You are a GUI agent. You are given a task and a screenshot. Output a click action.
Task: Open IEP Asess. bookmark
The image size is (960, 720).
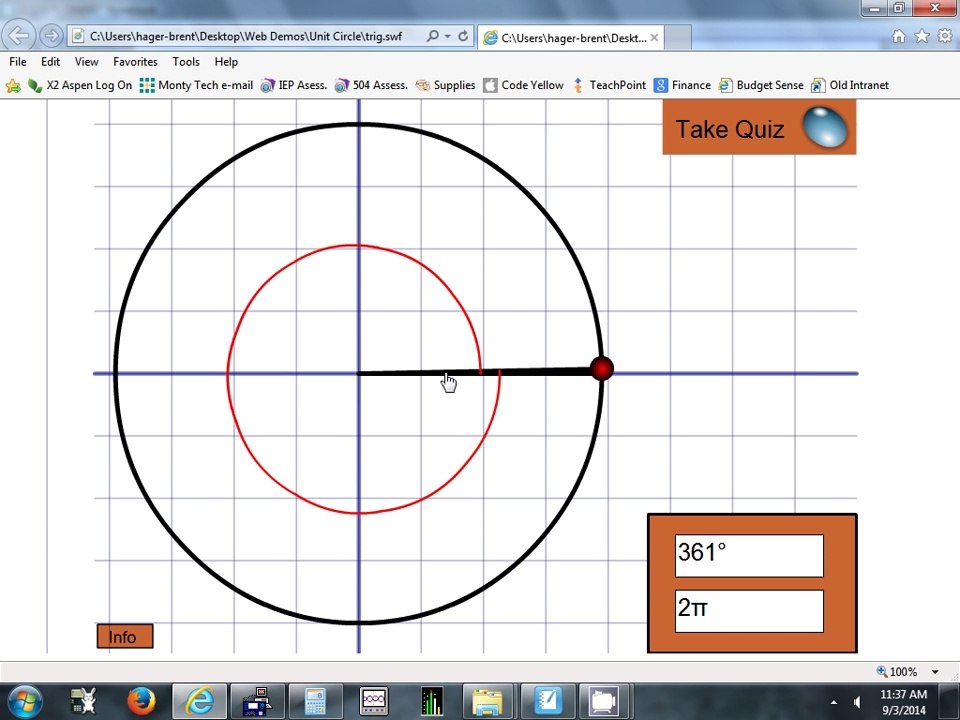(x=293, y=86)
